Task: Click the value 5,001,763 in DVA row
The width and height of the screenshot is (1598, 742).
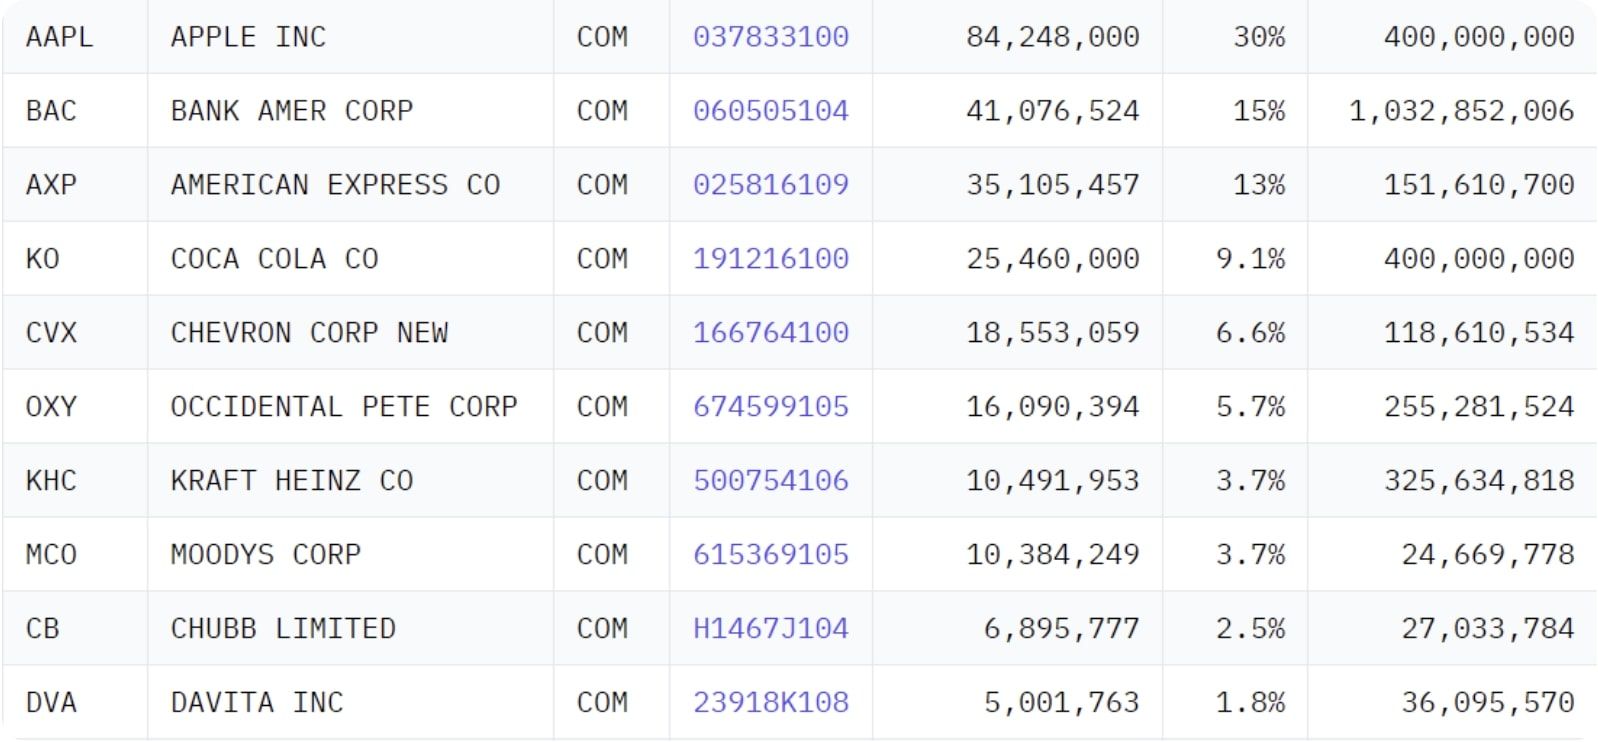Action: pos(1062,703)
